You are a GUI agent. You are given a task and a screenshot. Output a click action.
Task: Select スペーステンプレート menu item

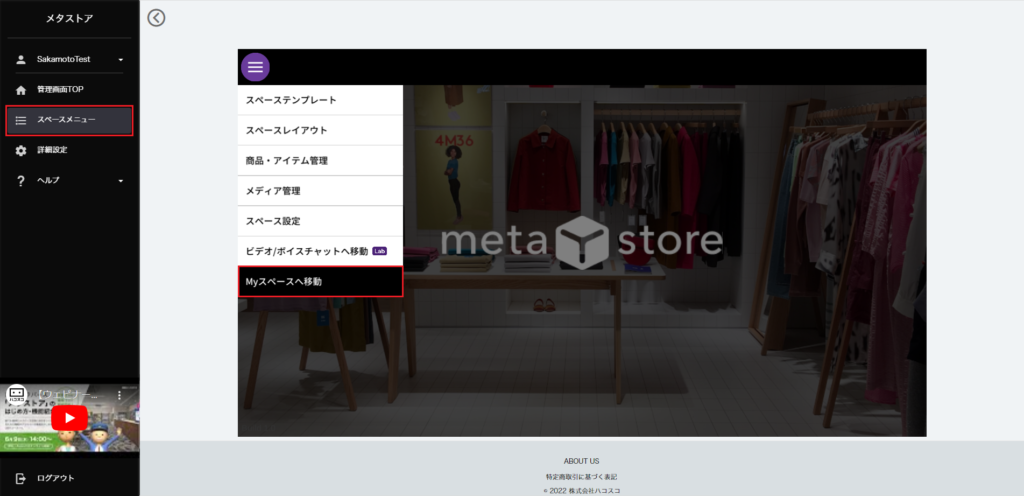320,101
